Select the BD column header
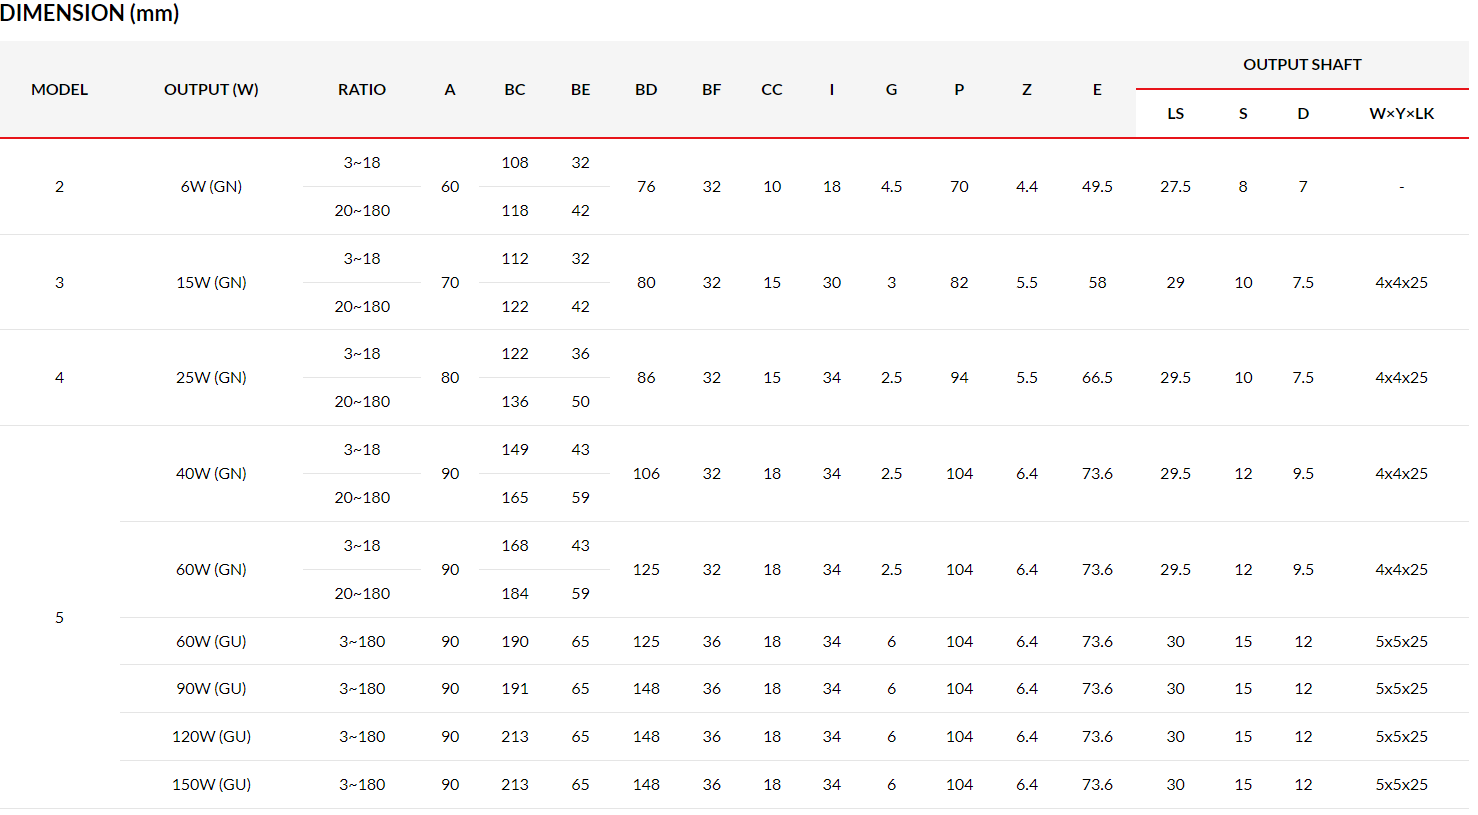Image resolution: width=1478 pixels, height=815 pixels. pos(646,89)
